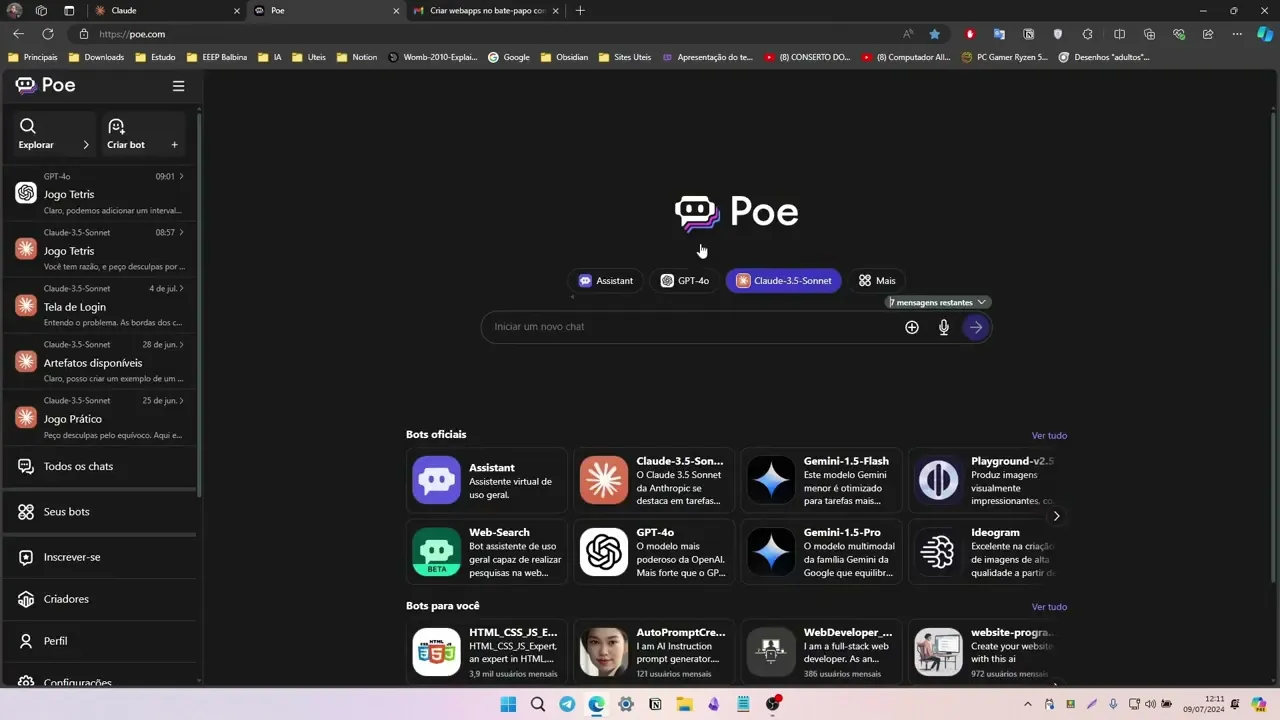This screenshot has width=1280, height=720.
Task: Click the send arrow button
Action: click(x=975, y=327)
